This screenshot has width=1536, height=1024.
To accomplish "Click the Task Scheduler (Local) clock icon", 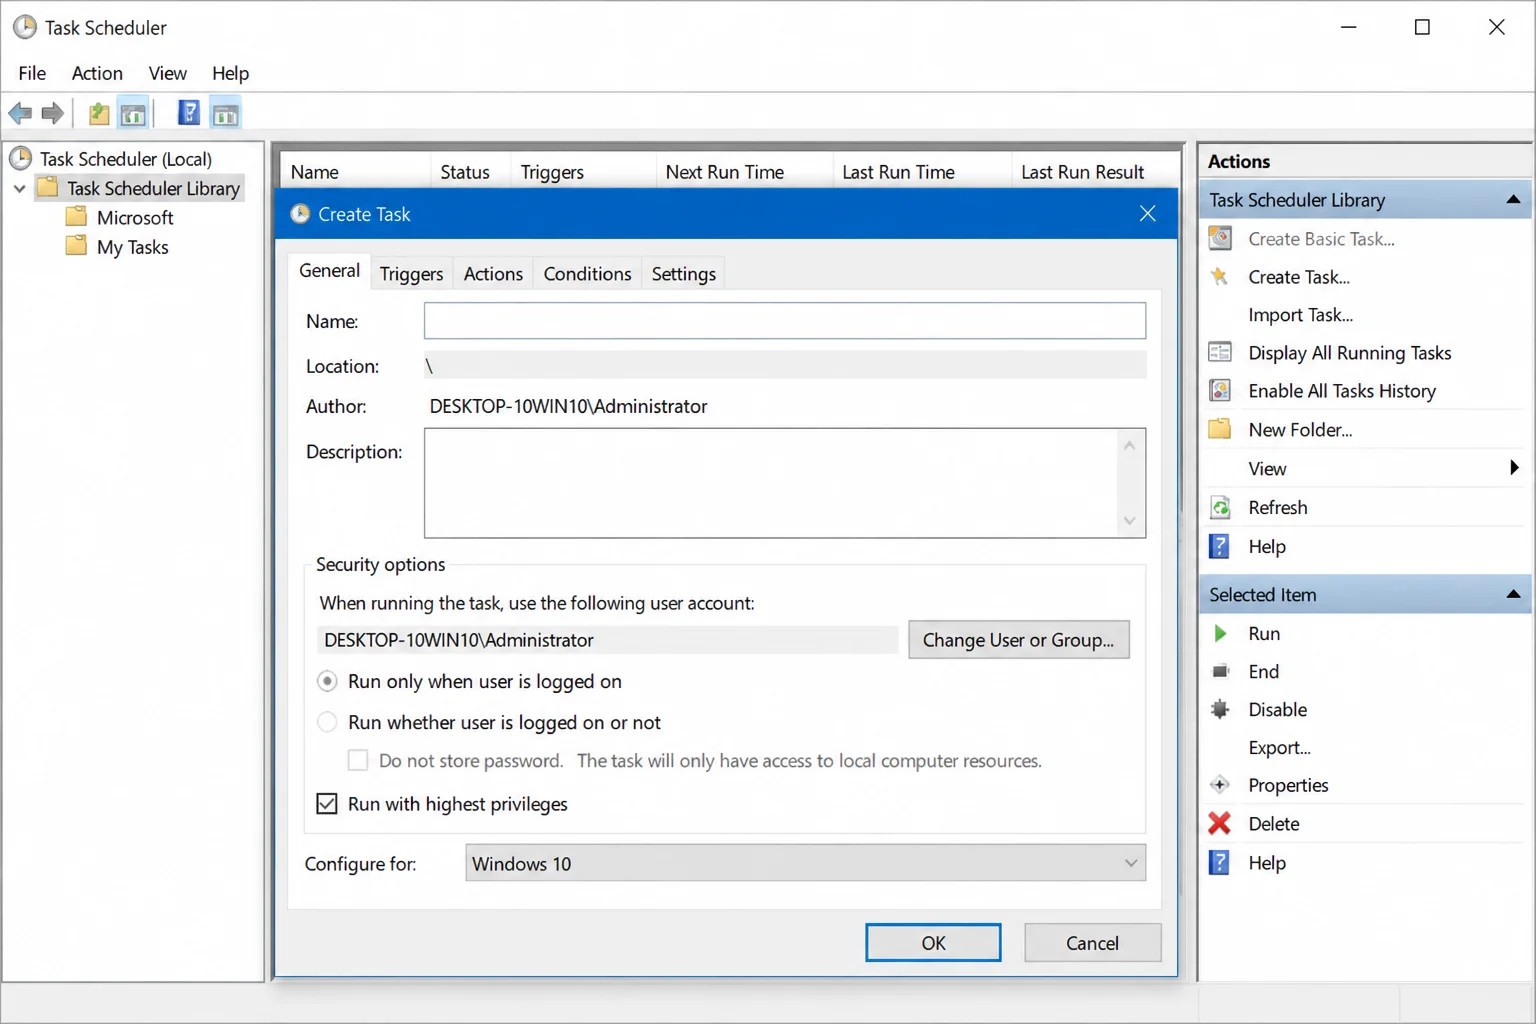I will (21, 158).
